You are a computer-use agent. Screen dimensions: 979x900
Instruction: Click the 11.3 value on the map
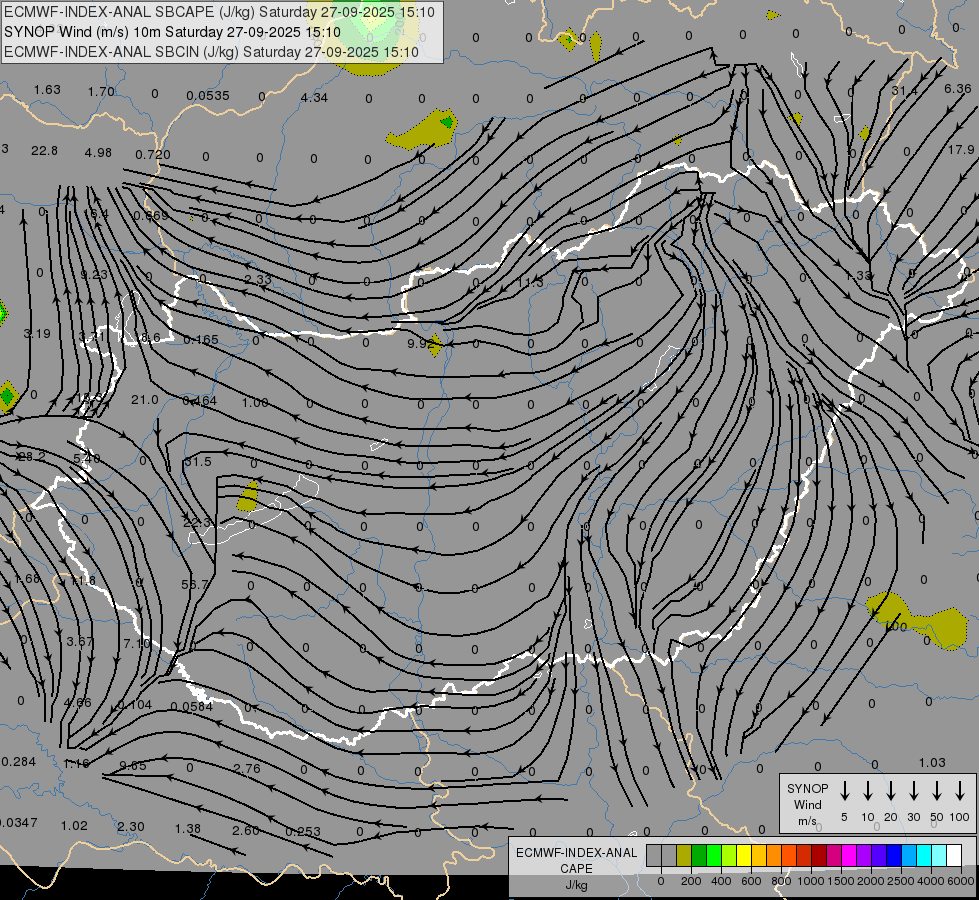tap(530, 282)
